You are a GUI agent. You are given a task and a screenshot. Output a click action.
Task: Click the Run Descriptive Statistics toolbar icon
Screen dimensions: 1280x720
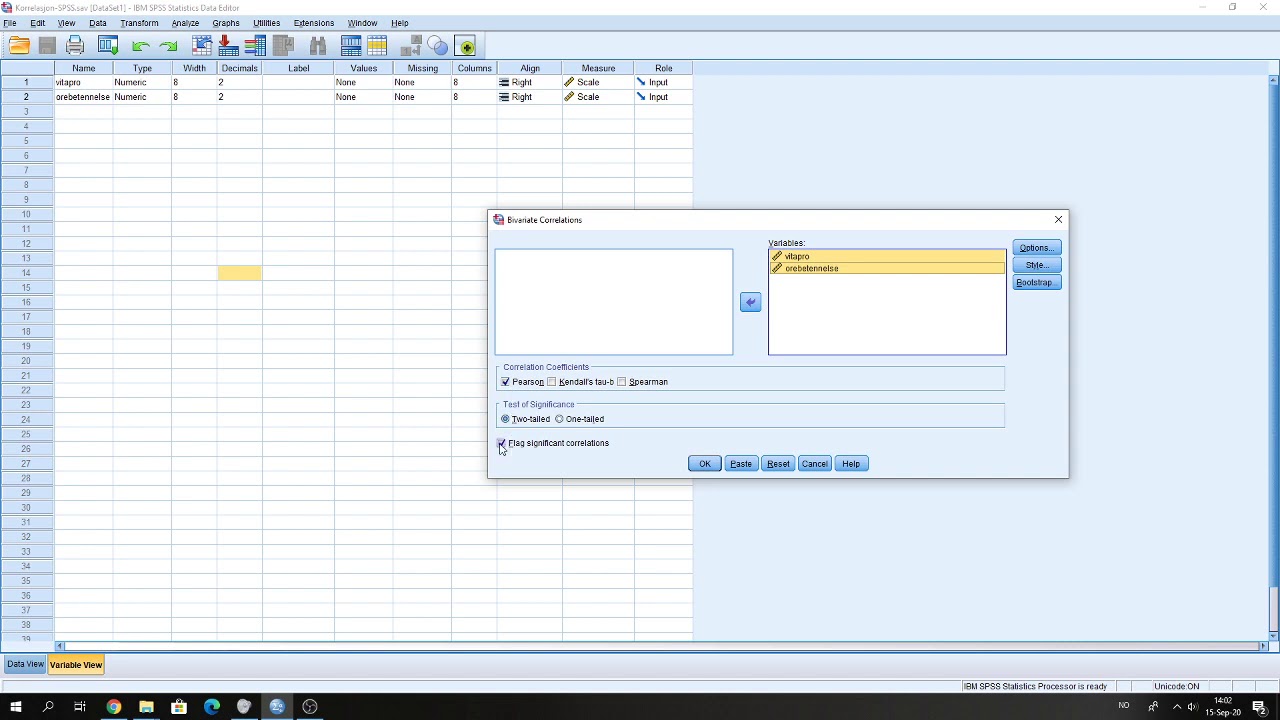[x=283, y=46]
